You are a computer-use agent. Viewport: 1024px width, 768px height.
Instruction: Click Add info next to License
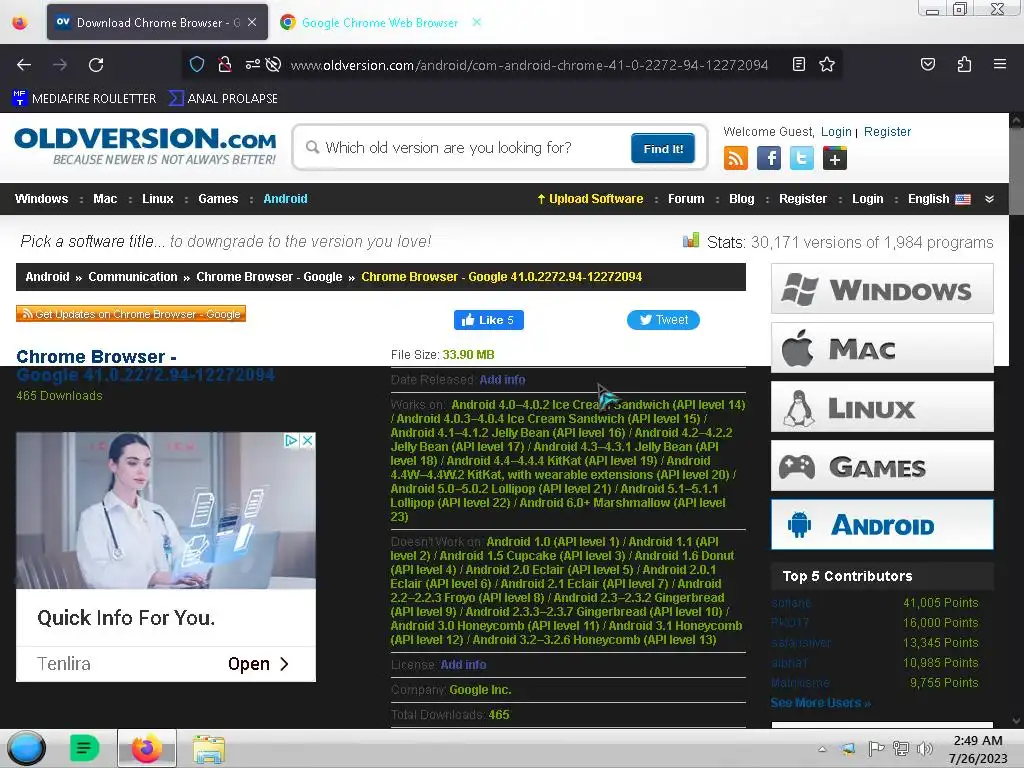(x=463, y=665)
